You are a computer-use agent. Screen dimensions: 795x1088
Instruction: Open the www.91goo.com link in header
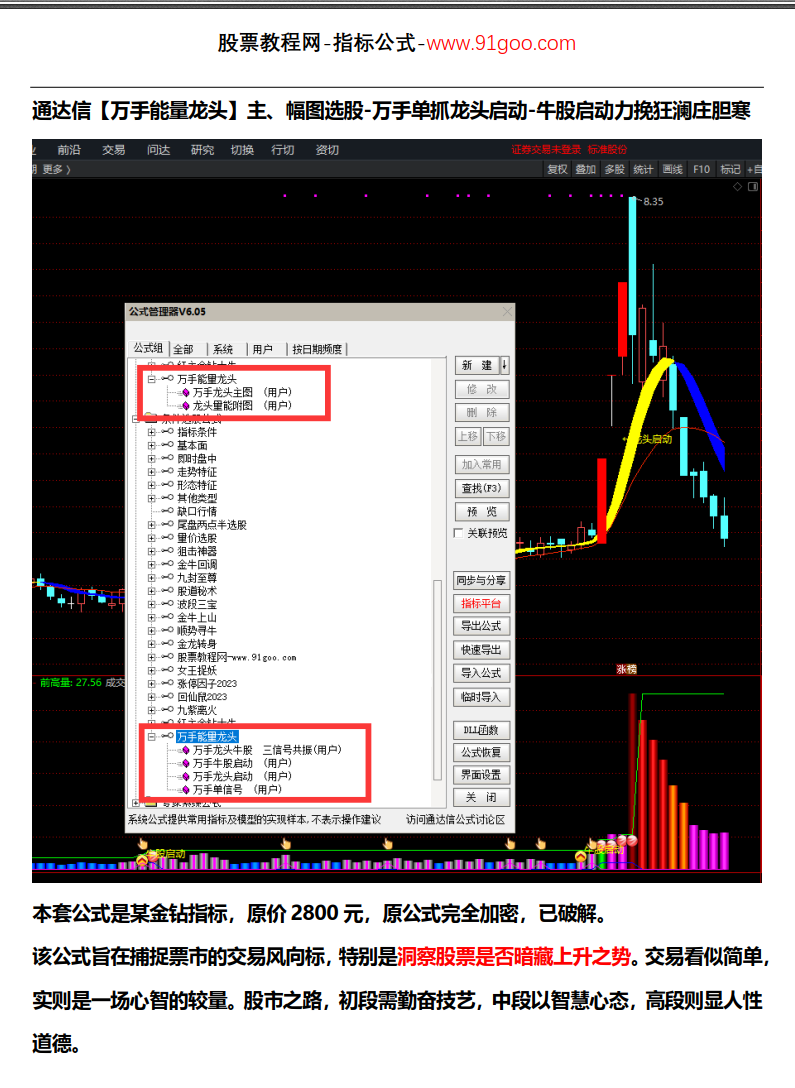(x=501, y=43)
